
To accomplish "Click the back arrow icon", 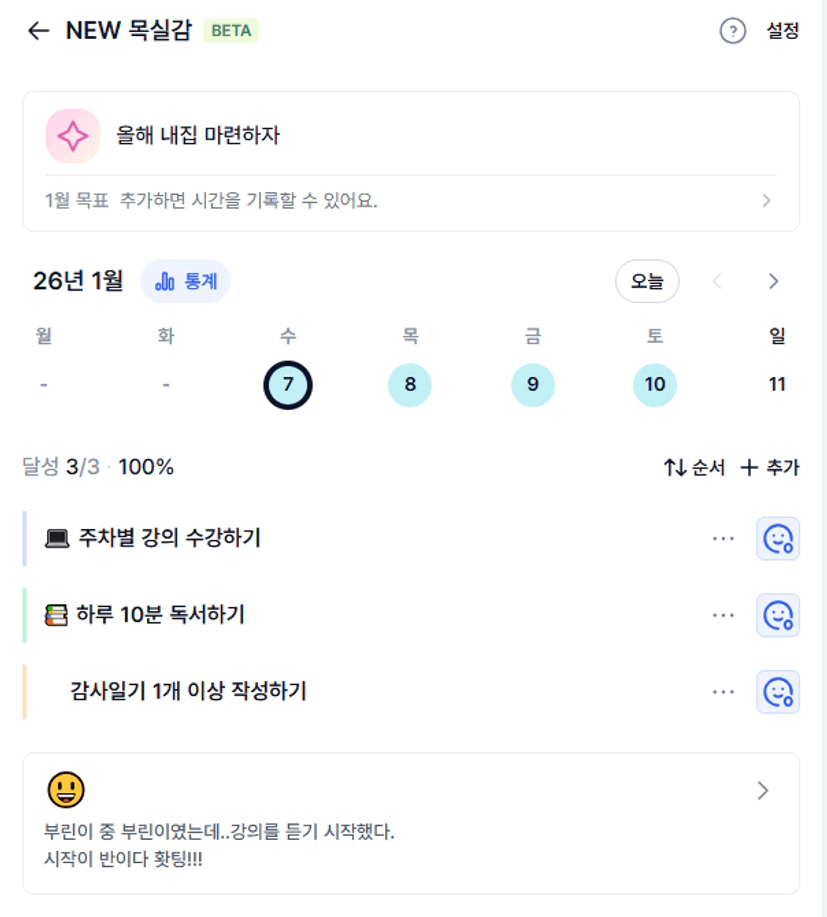I will pyautogui.click(x=38, y=31).
